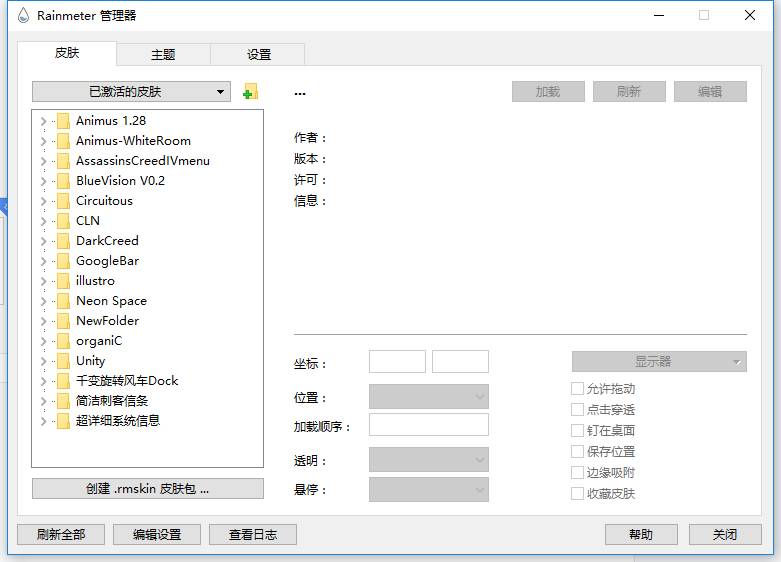This screenshot has height=562, width=781.
Task: Click the Animus 1.28 folder icon
Action: pos(63,121)
